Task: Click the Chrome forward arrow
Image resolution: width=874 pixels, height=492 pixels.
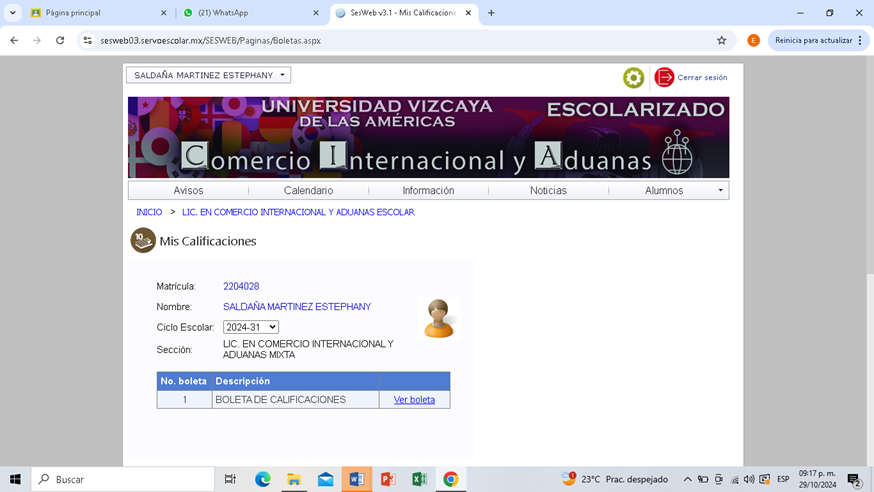Action: pyautogui.click(x=37, y=40)
